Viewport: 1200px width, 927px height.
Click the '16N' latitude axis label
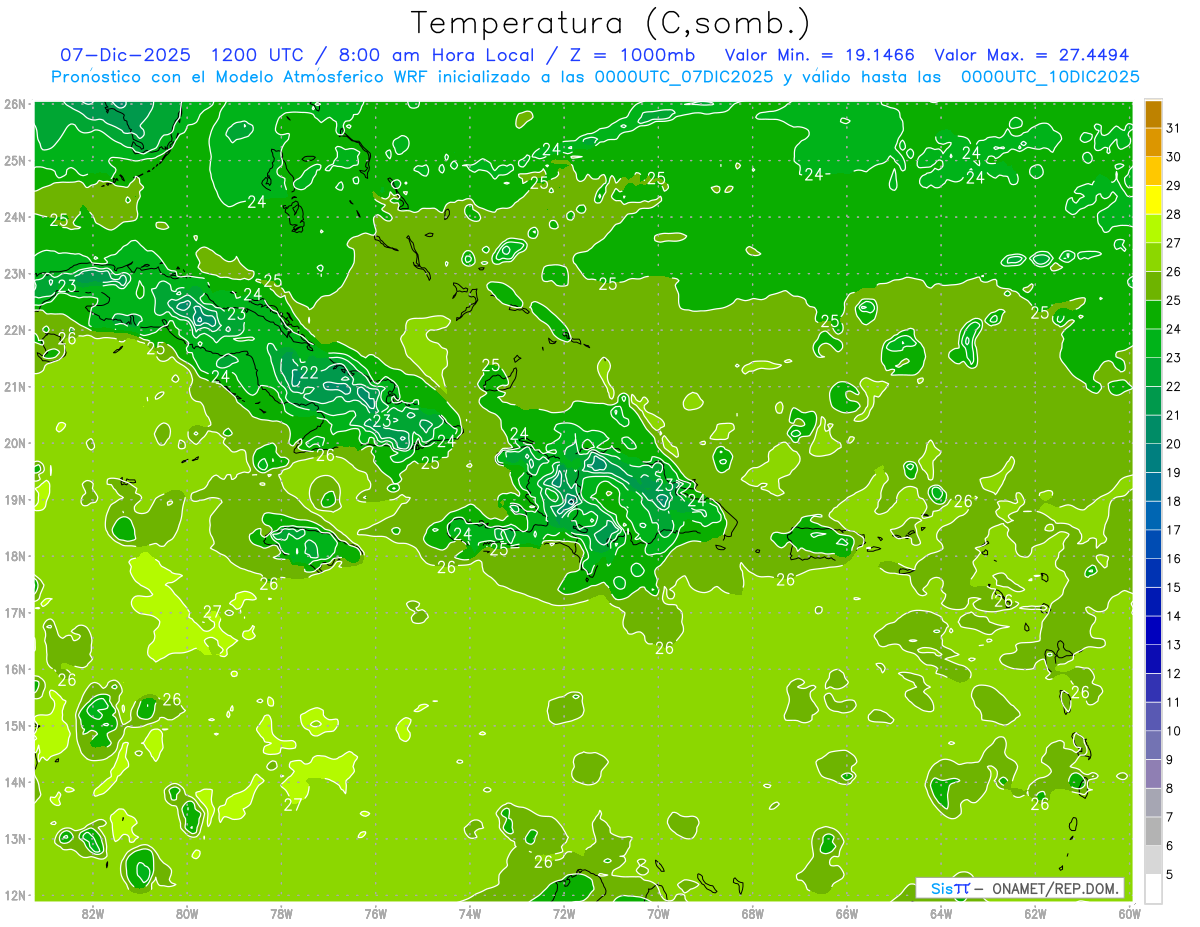(x=14, y=669)
